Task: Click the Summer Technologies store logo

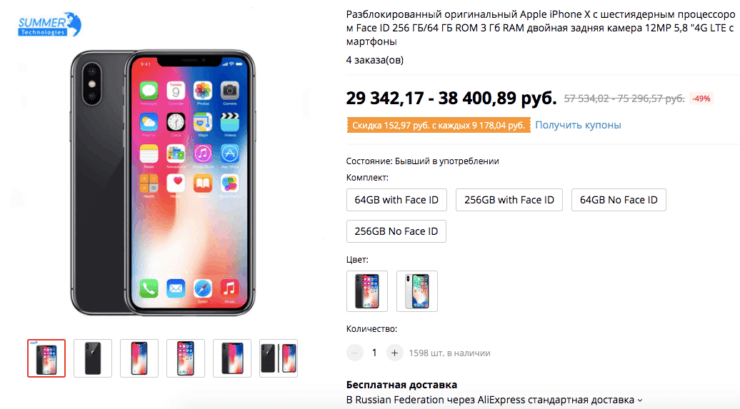Action: coord(50,25)
